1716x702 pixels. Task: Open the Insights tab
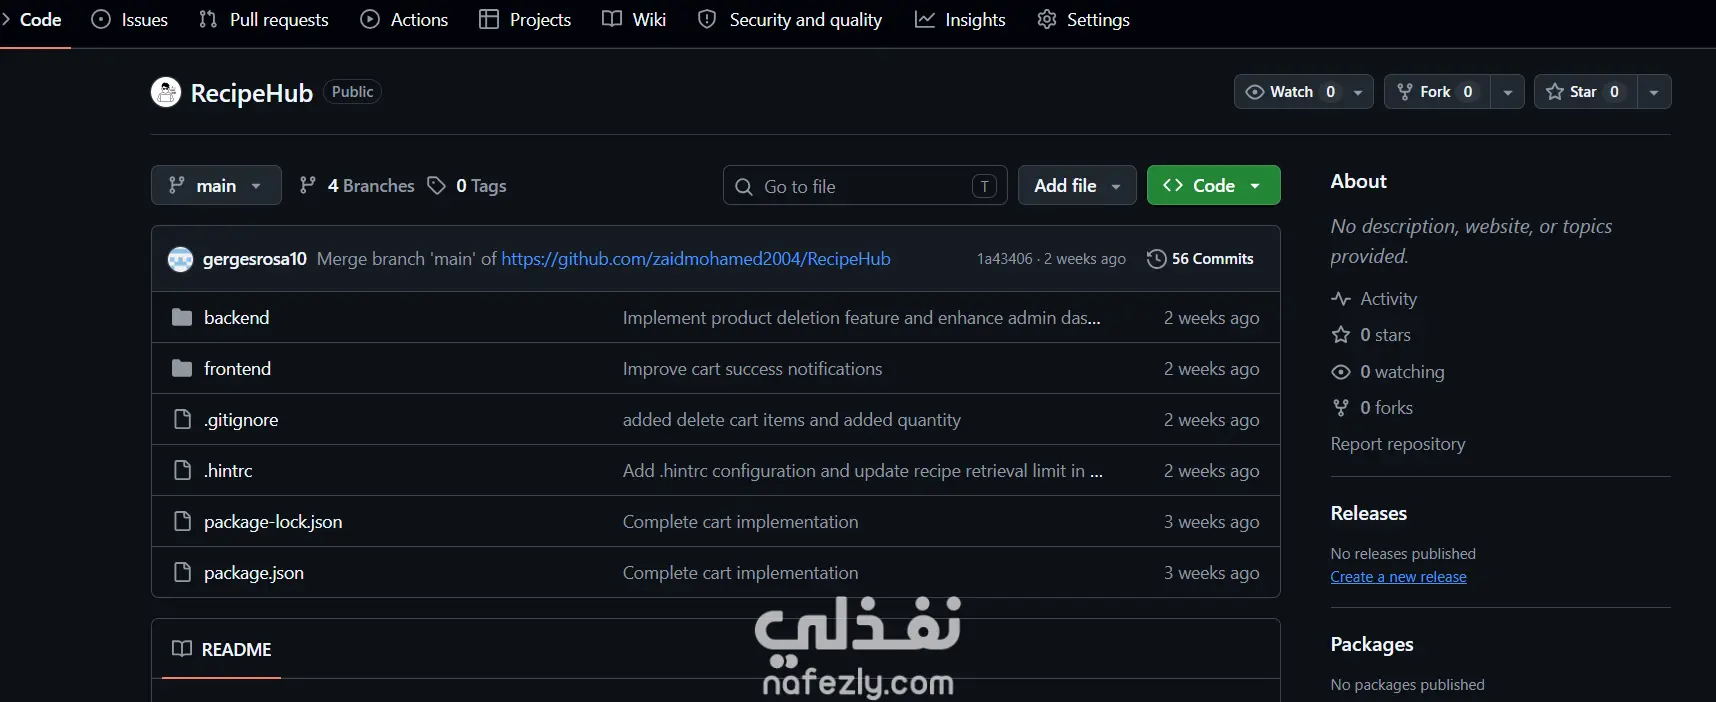click(x=960, y=20)
